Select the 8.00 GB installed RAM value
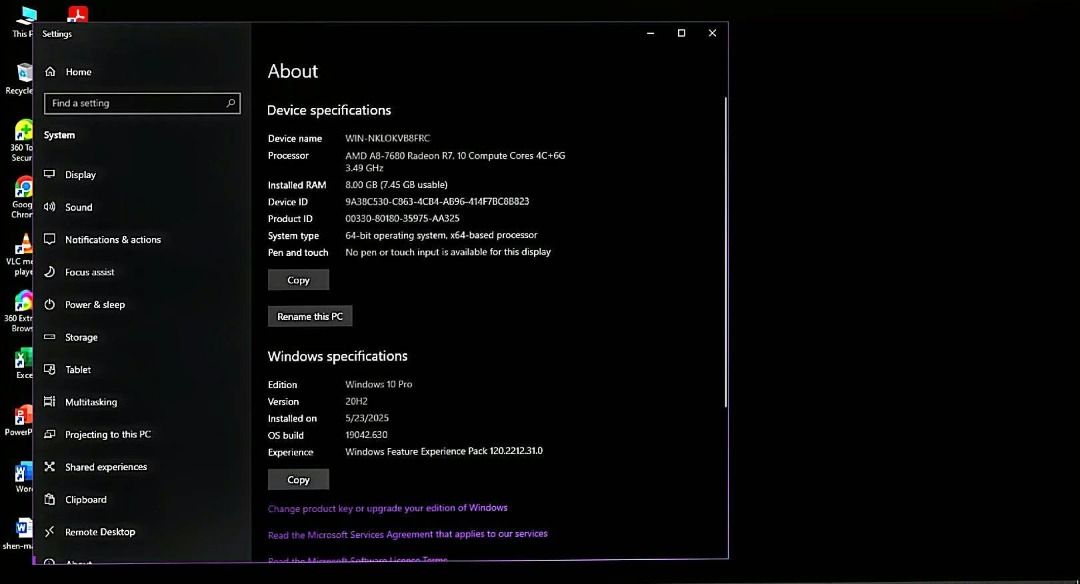1080x584 pixels. tap(396, 185)
